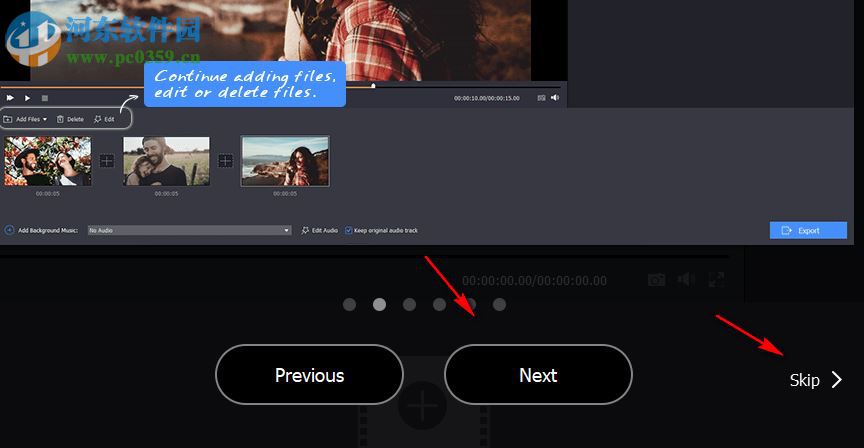Click the Add Background Music label
Screen dimensions: 864x448
(x=48, y=230)
